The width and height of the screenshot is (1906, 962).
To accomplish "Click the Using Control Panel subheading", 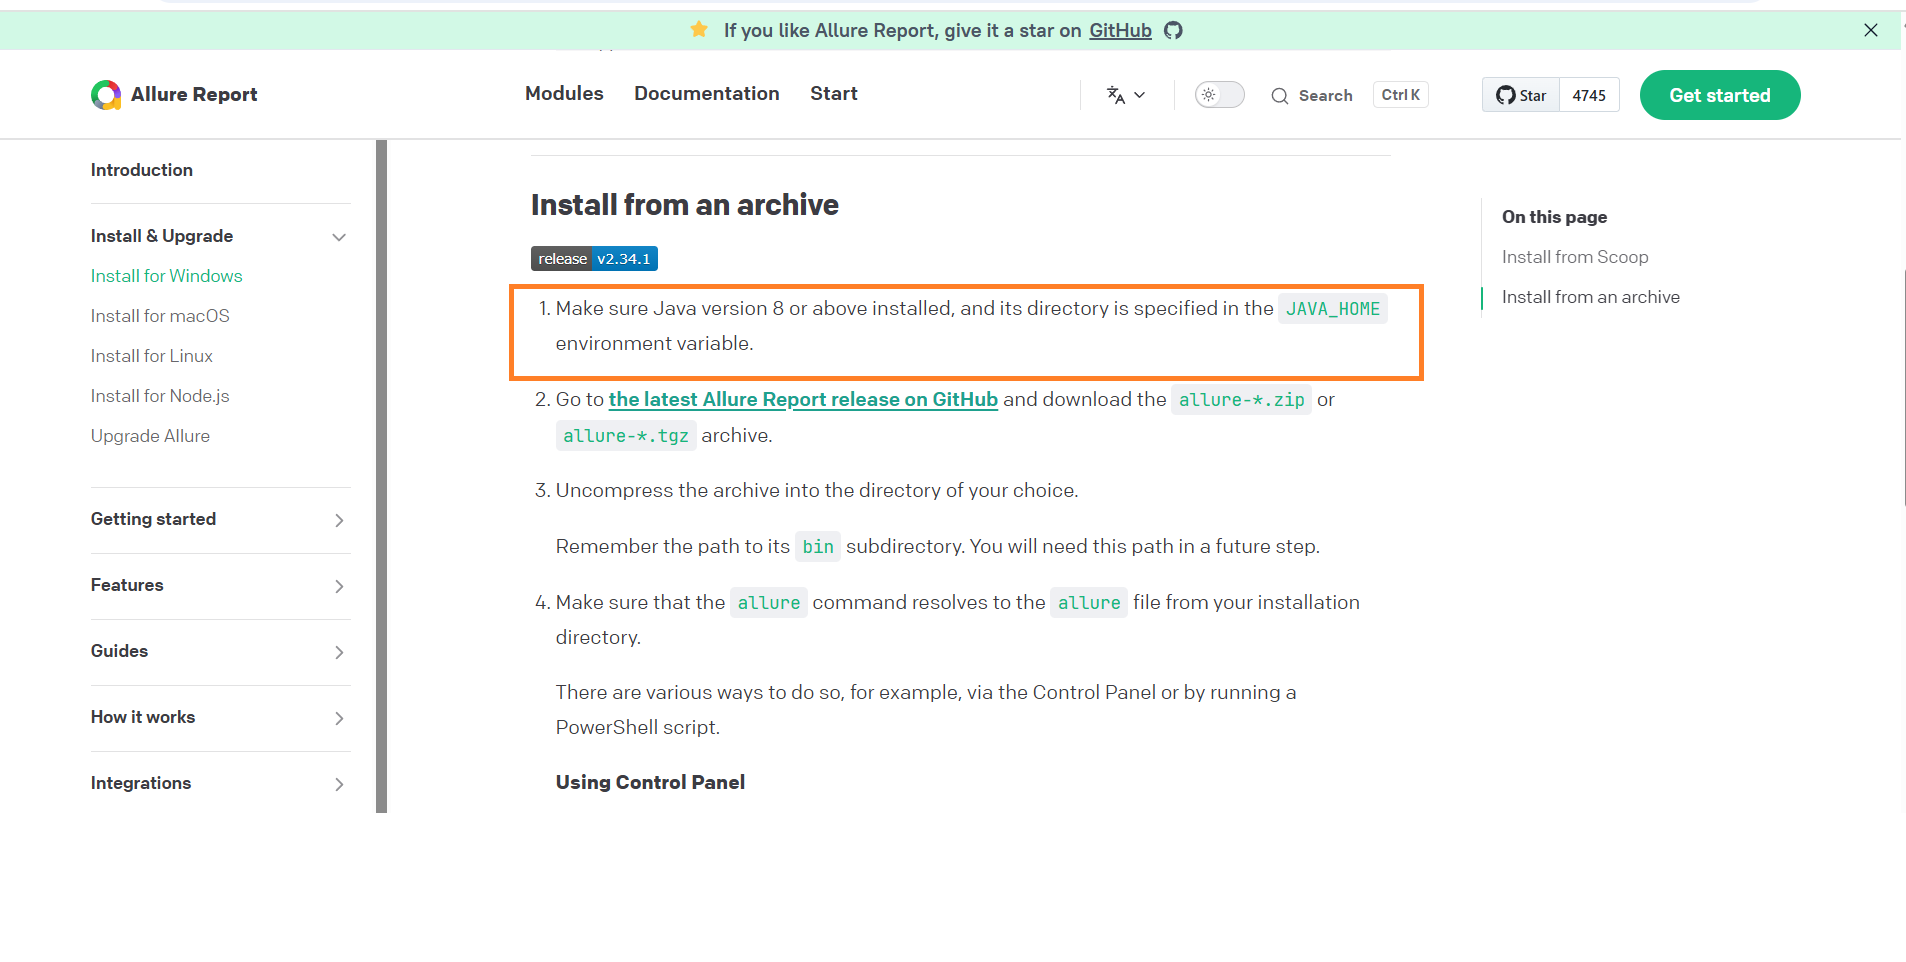I will coord(650,782).
